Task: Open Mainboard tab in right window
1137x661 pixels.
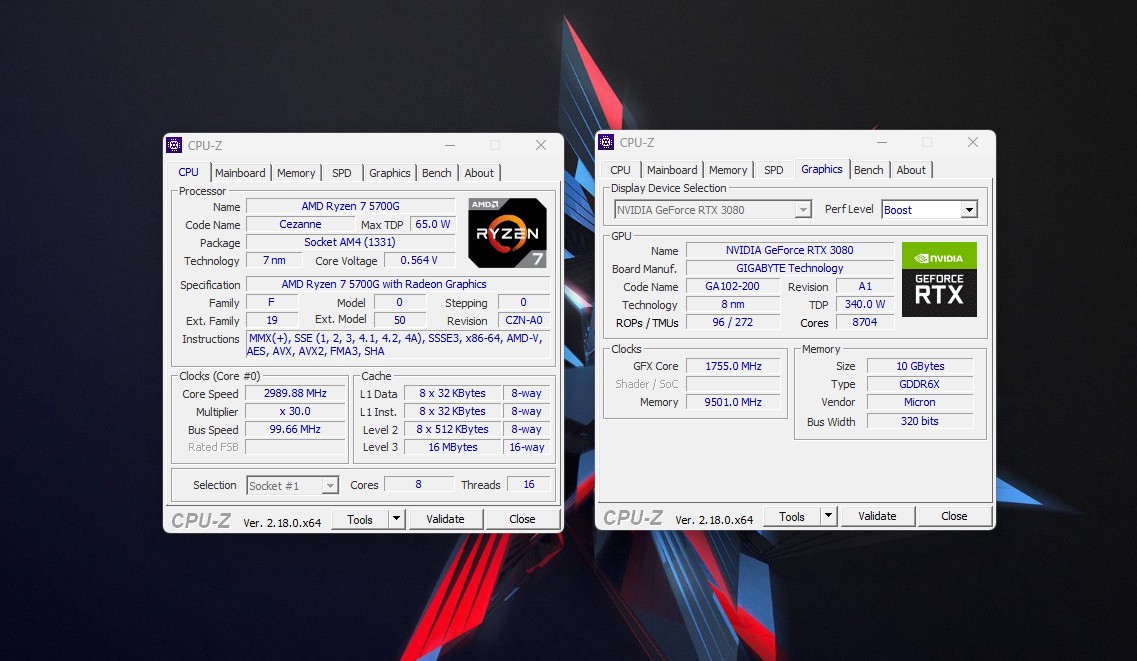Action: click(672, 170)
